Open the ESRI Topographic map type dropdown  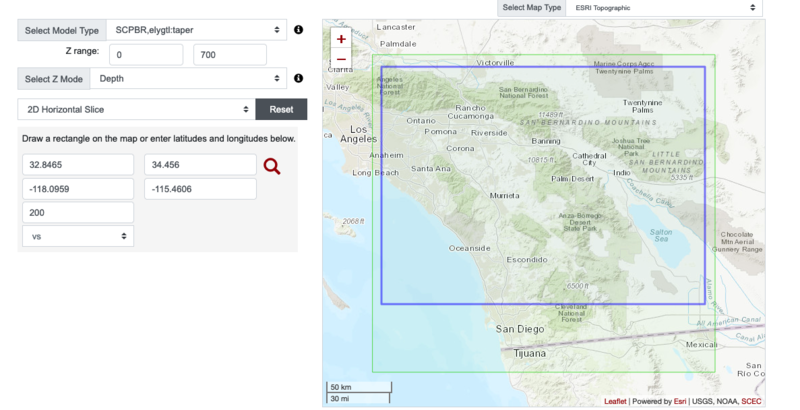pyautogui.click(x=664, y=8)
